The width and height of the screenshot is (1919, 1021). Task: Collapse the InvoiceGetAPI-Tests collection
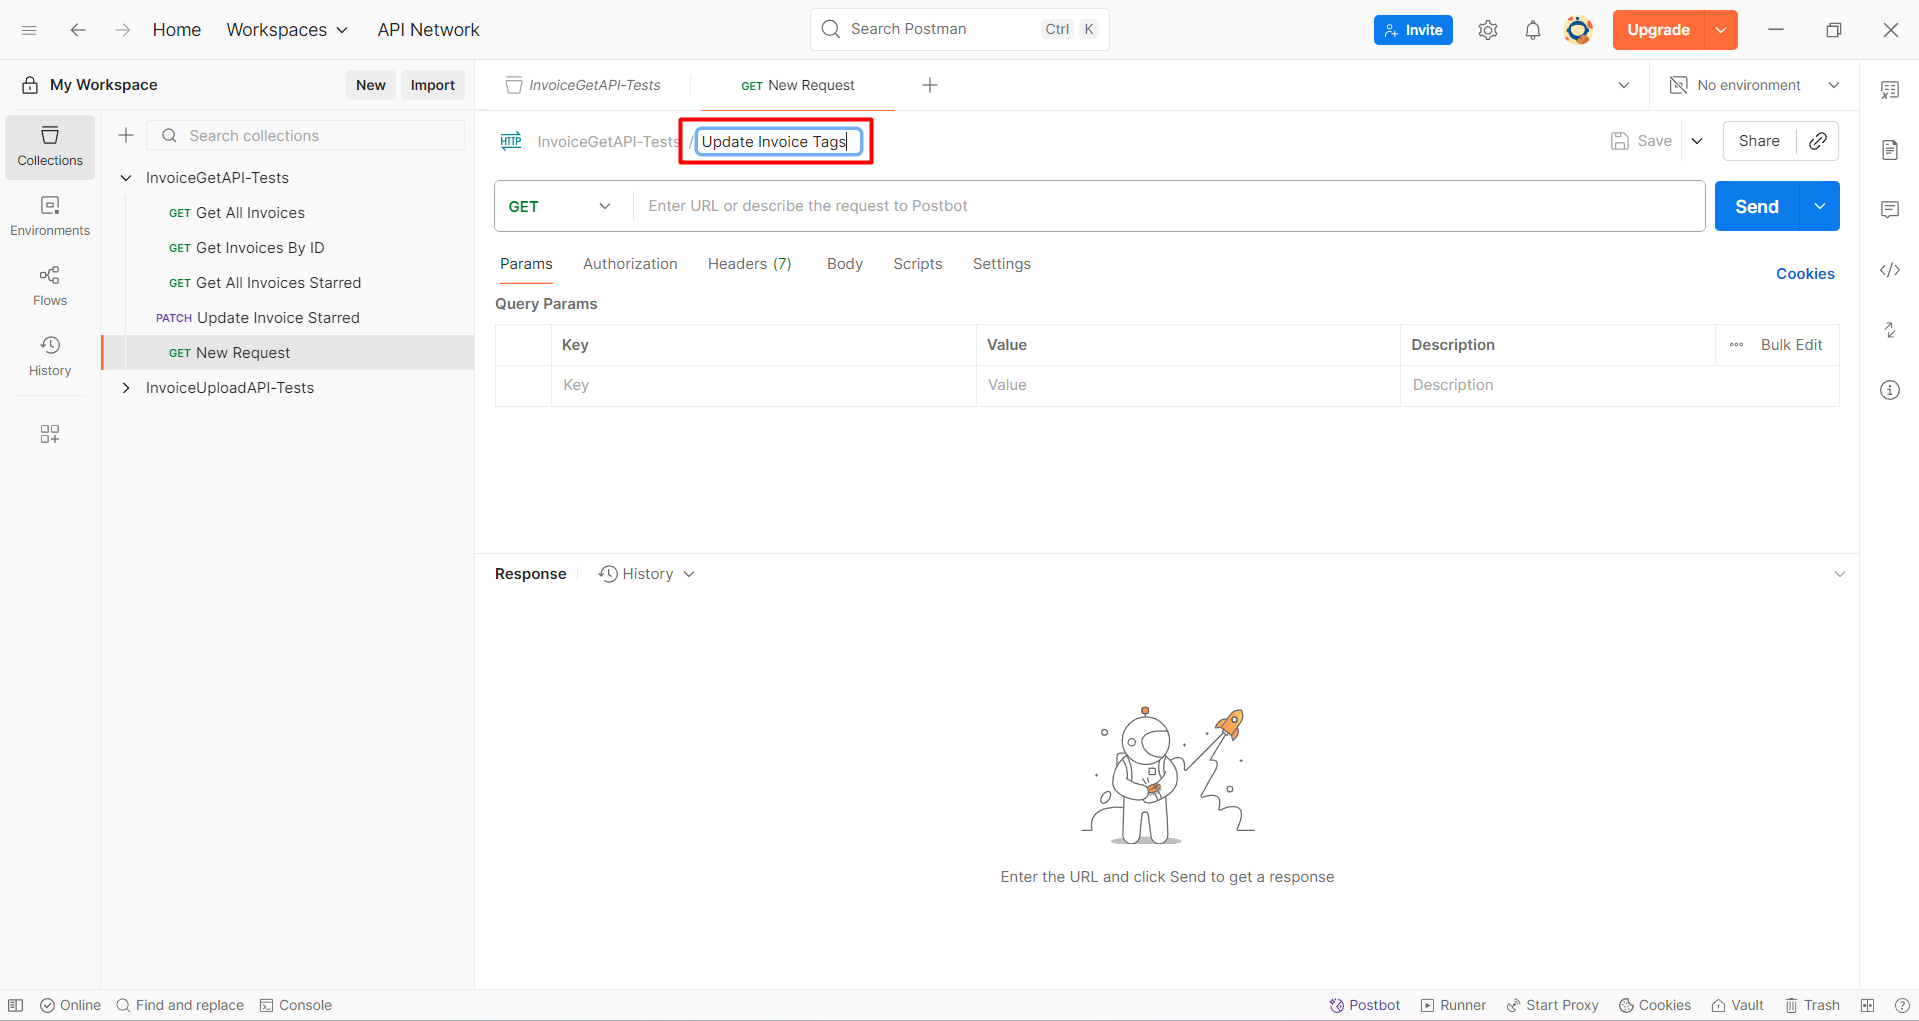click(125, 177)
